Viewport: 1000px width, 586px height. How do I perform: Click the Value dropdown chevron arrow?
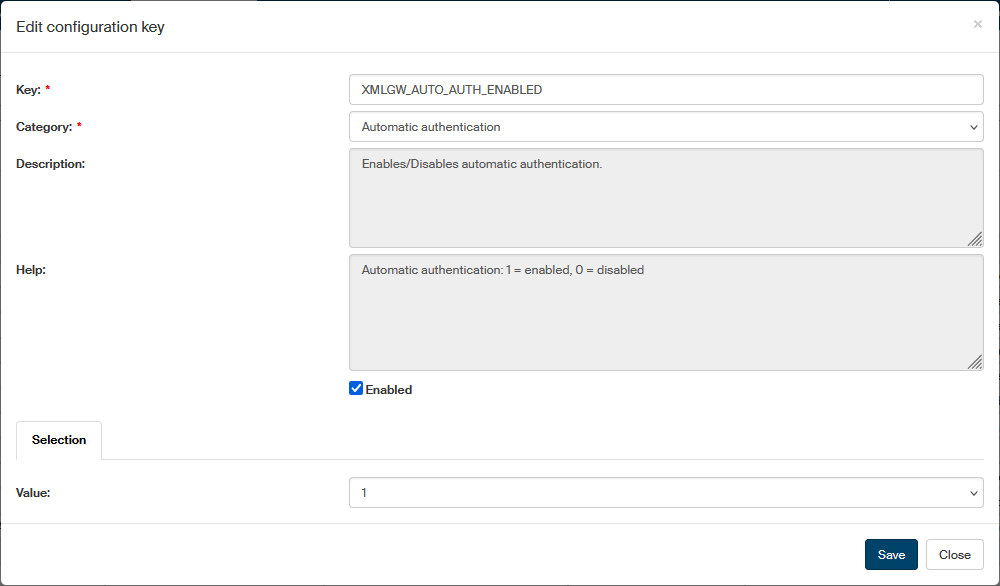pyautogui.click(x=974, y=493)
